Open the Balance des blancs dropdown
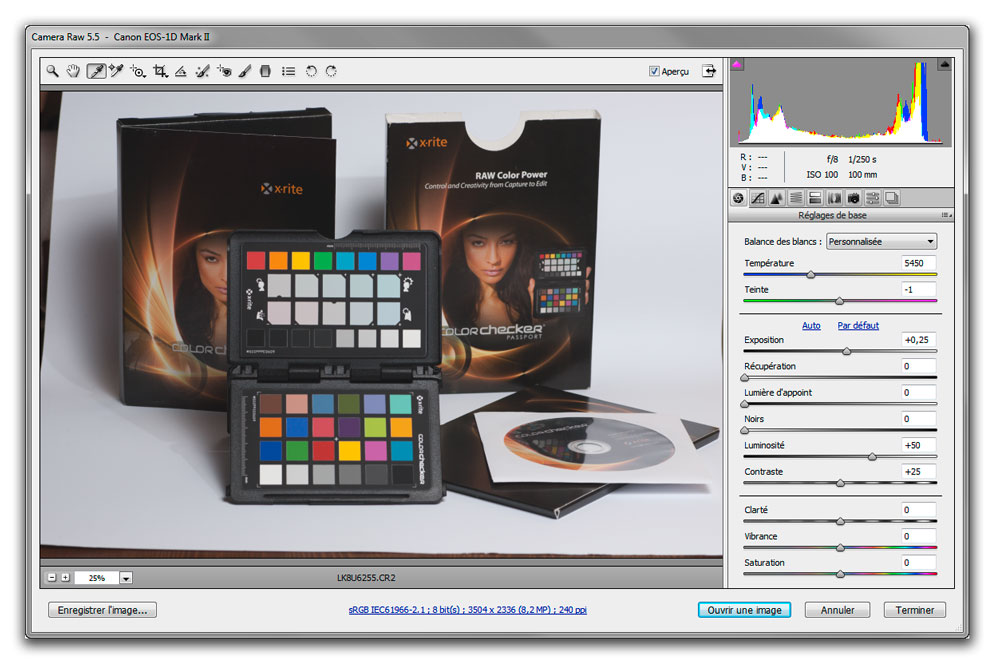Viewport: 1000px width, 670px height. (881, 242)
